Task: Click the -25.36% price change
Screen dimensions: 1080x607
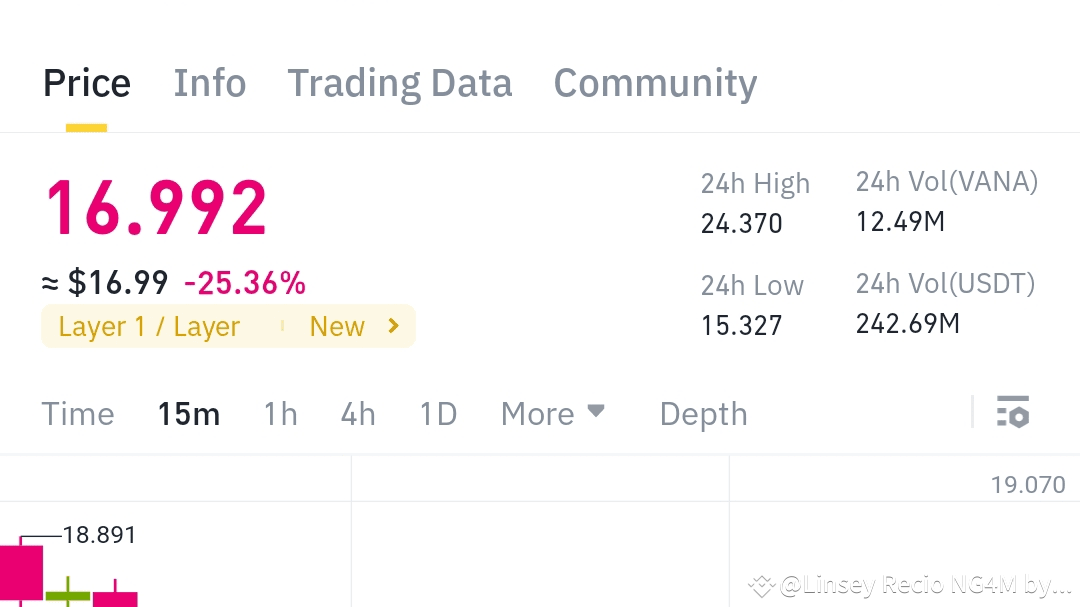Action: [245, 284]
